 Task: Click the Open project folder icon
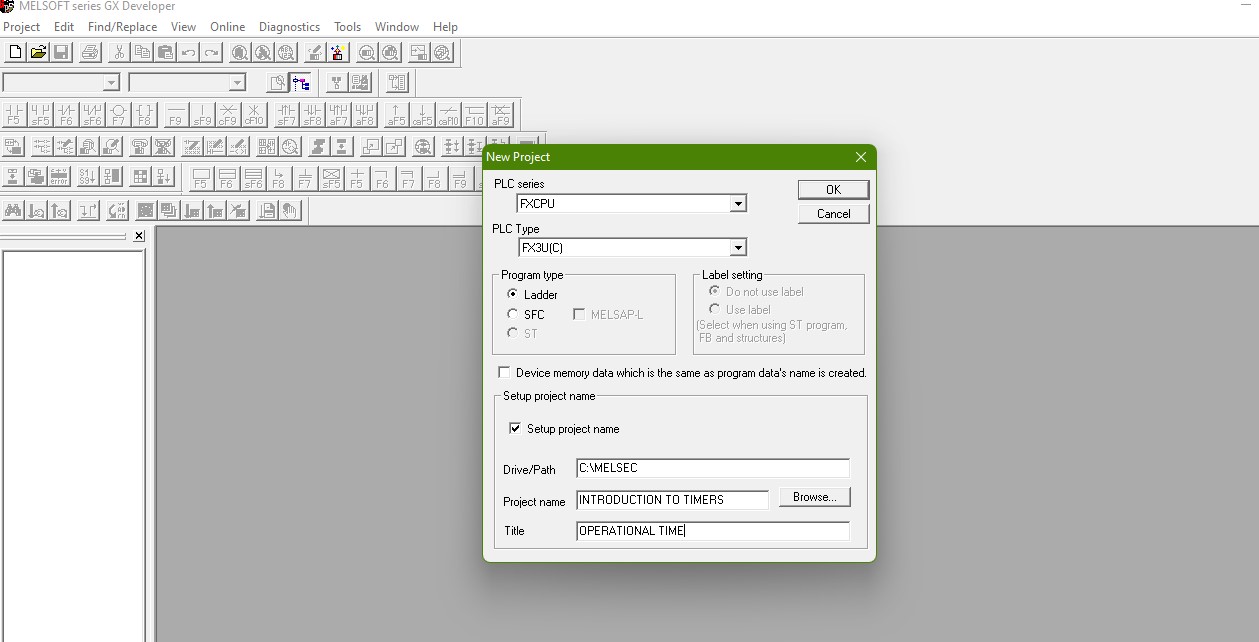[38, 53]
